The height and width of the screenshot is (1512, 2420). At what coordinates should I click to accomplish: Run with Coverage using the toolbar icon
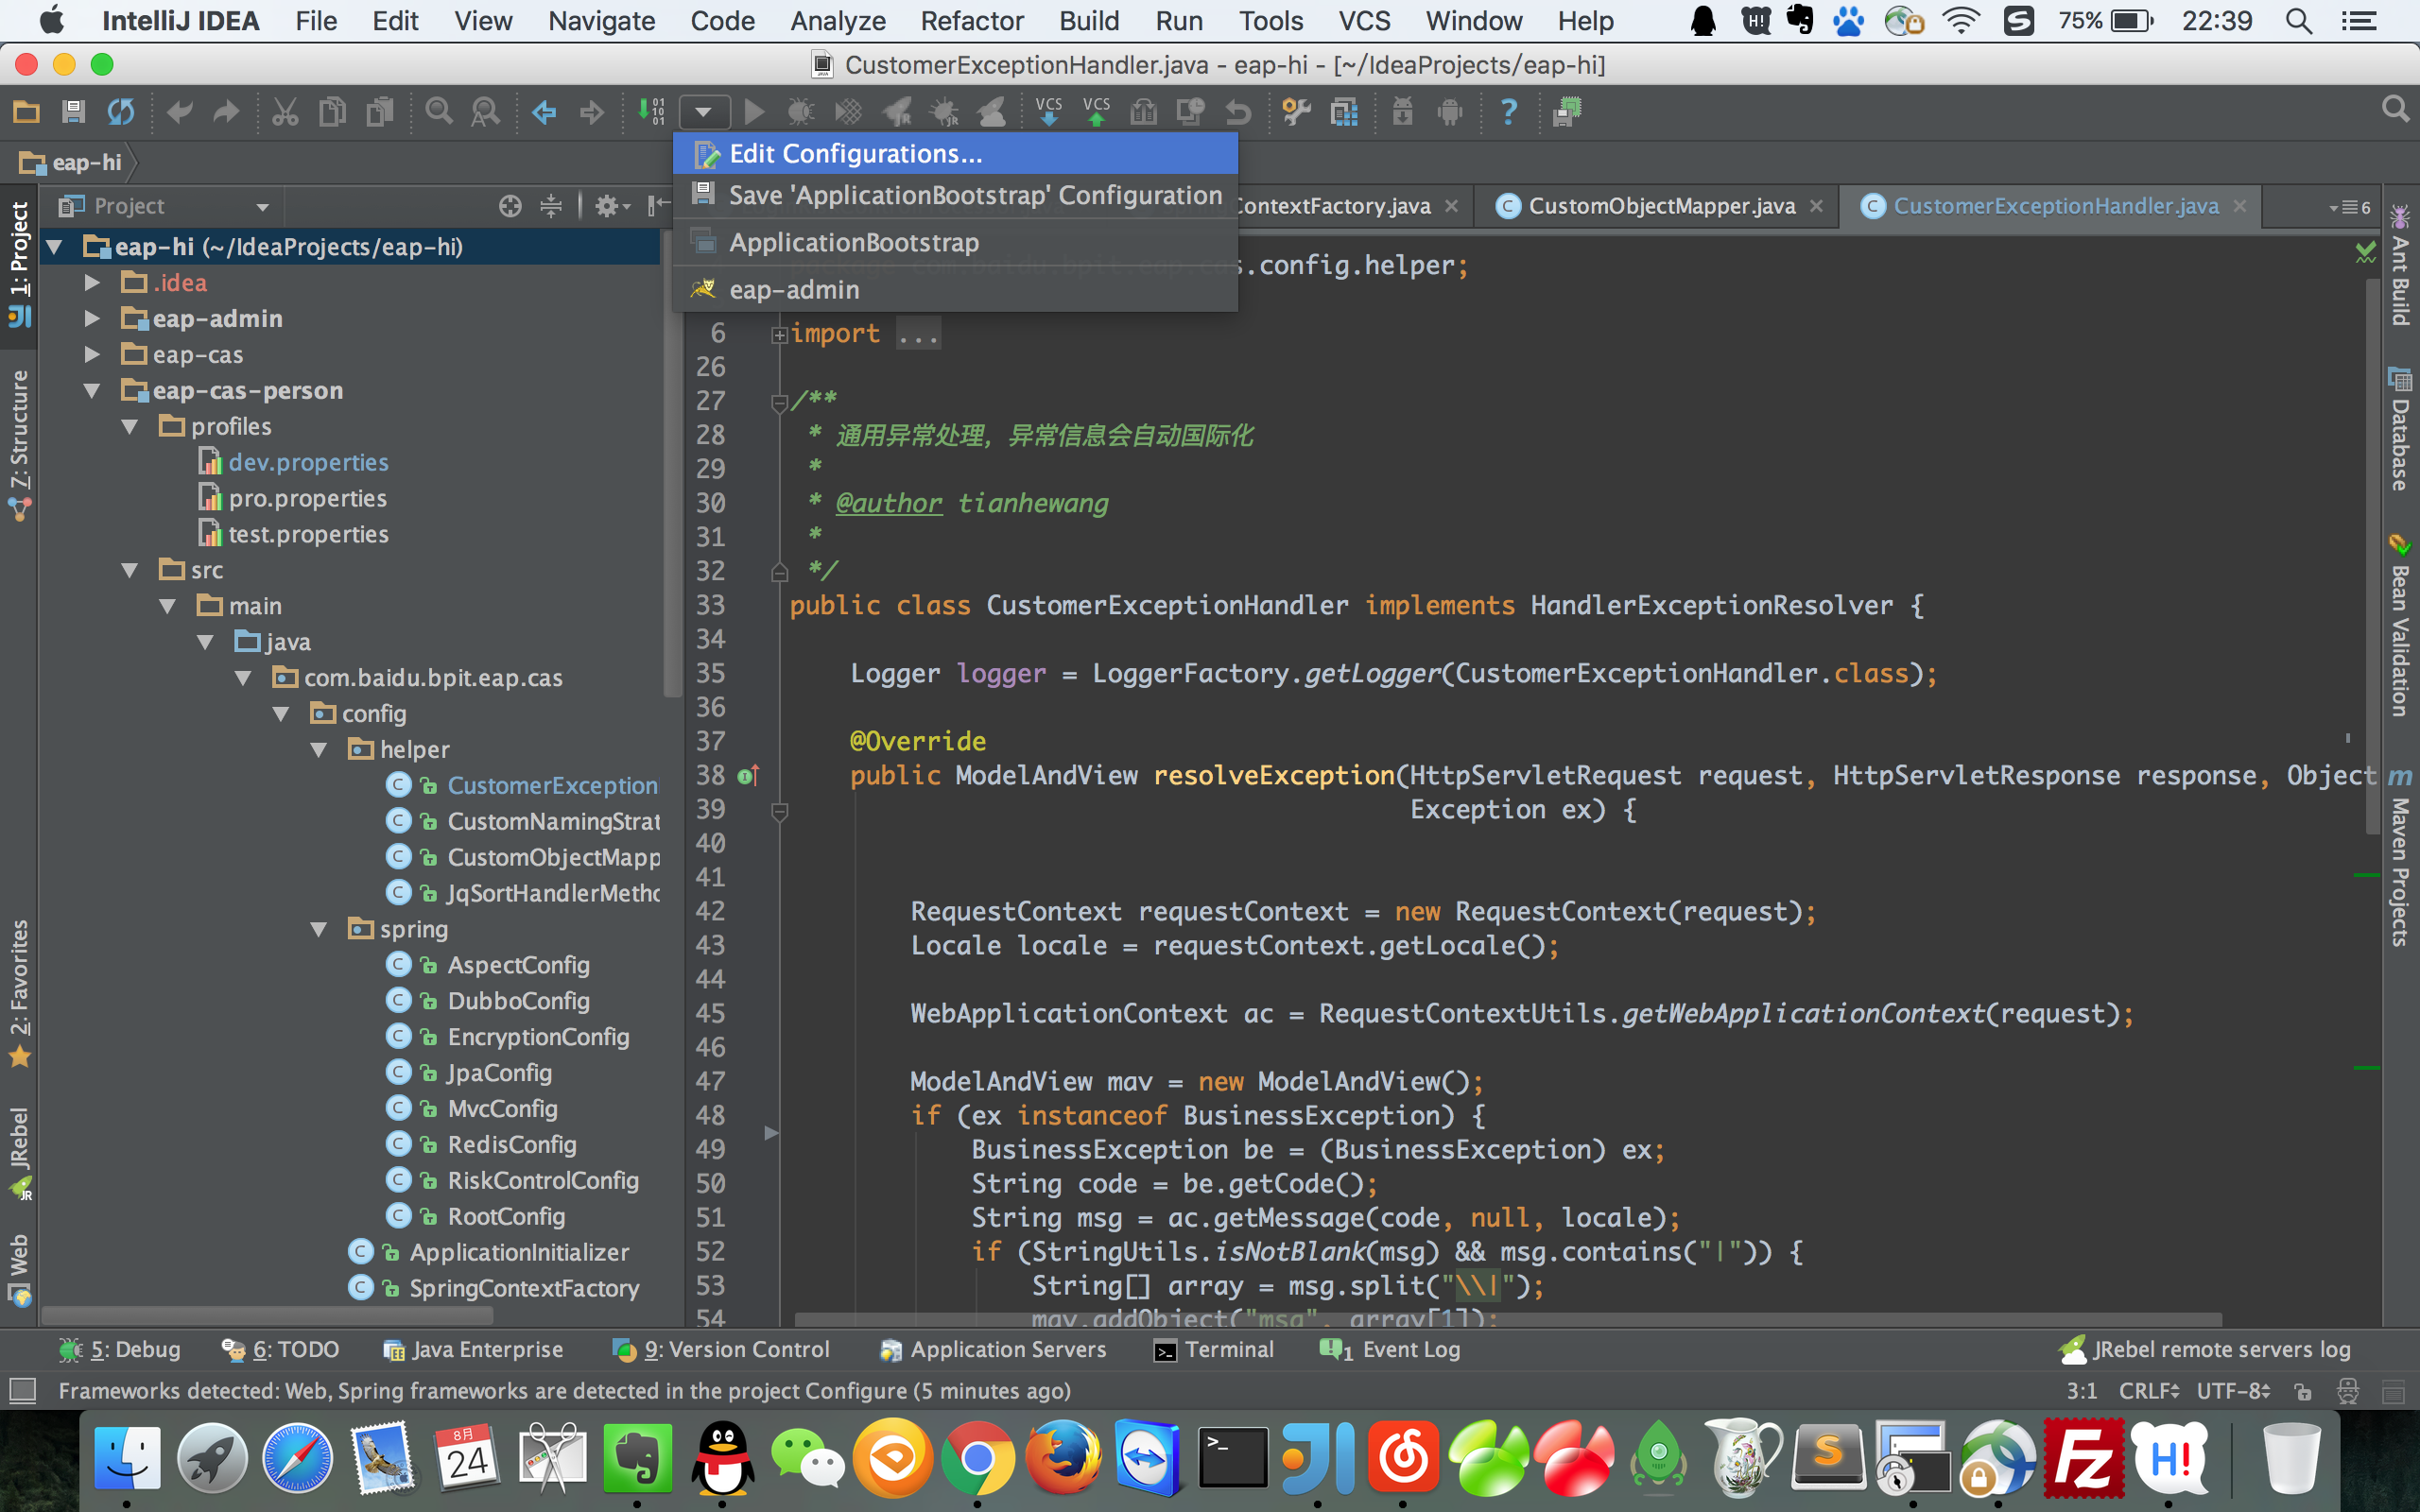pyautogui.click(x=849, y=112)
